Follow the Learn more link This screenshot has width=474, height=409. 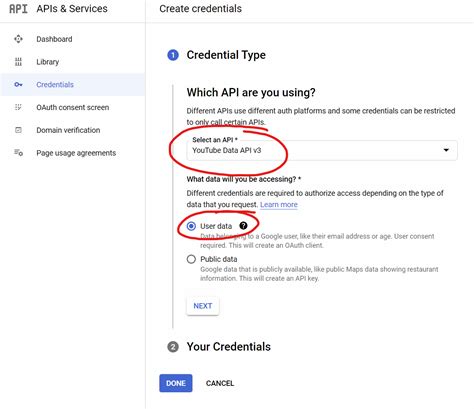coord(279,204)
